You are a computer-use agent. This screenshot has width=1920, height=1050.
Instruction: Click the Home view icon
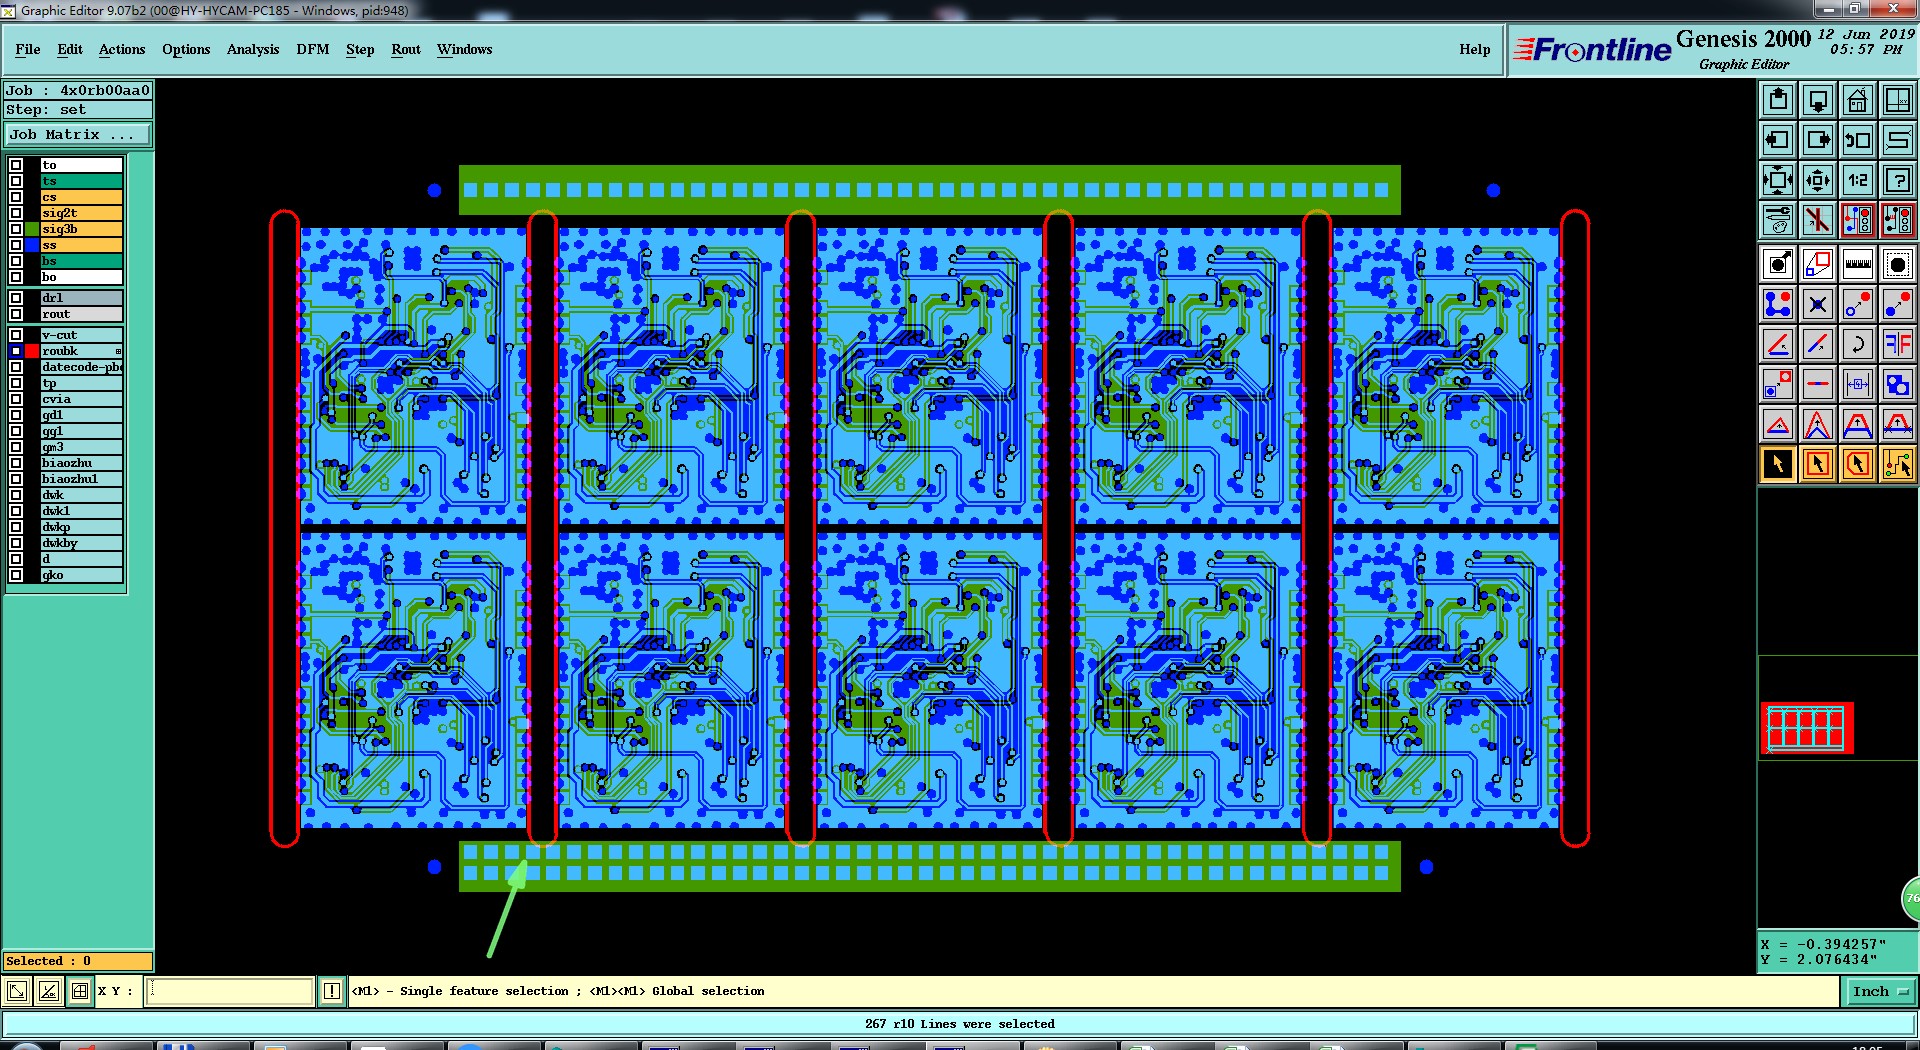pyautogui.click(x=1858, y=100)
